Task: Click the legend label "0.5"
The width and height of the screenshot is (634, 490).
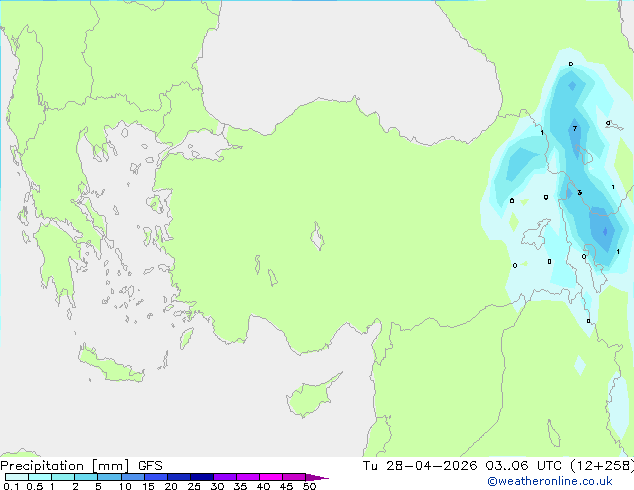Action: point(35,486)
